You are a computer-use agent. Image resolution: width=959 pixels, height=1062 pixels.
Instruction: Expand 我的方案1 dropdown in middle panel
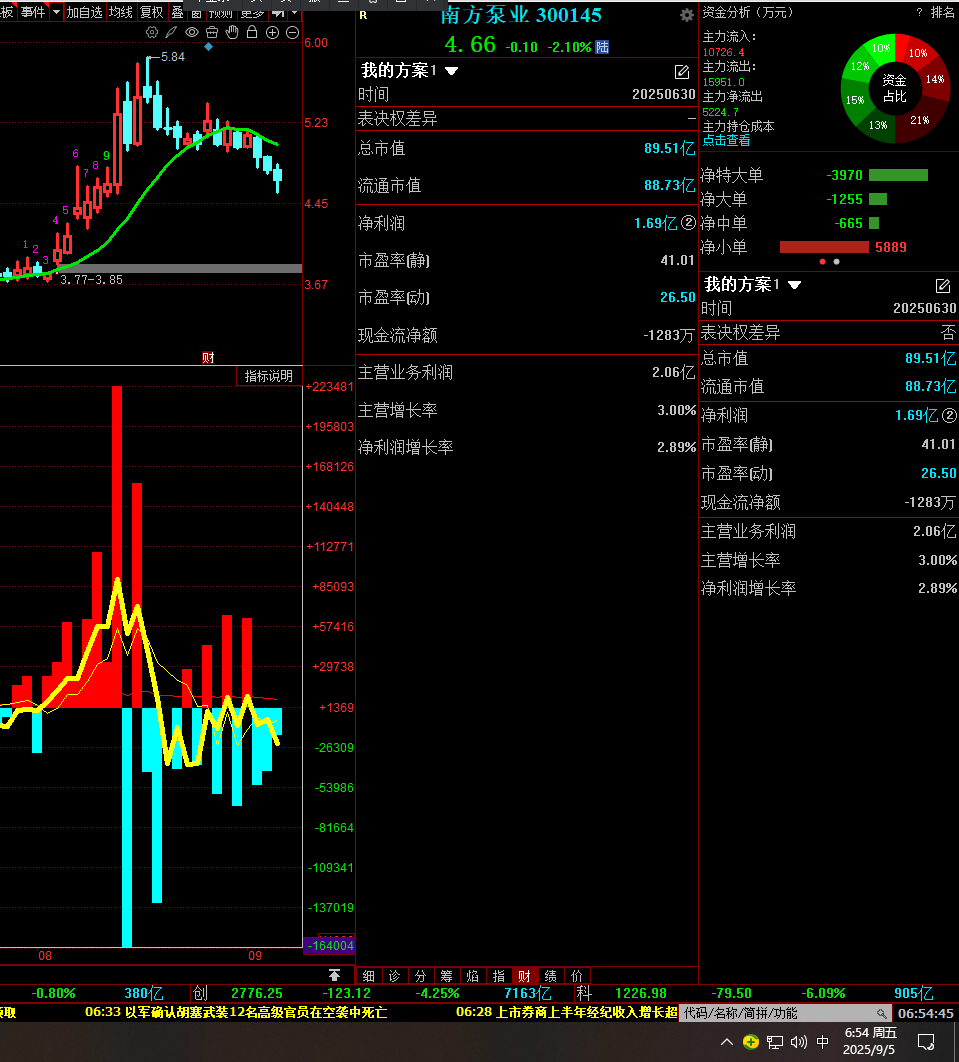click(452, 71)
